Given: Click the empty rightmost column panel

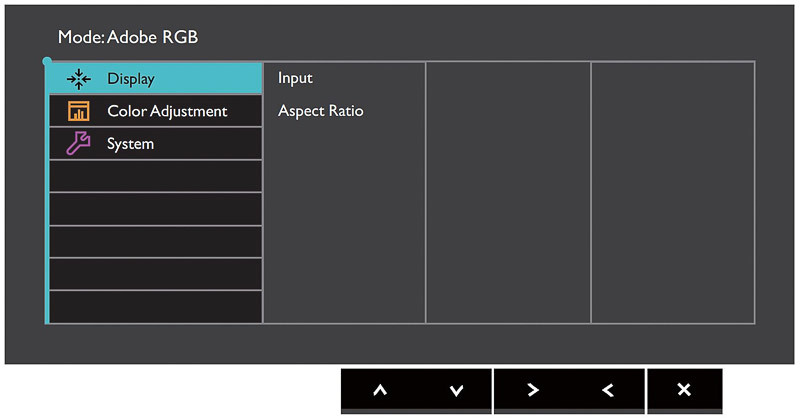Looking at the screenshot, I should click(672, 192).
